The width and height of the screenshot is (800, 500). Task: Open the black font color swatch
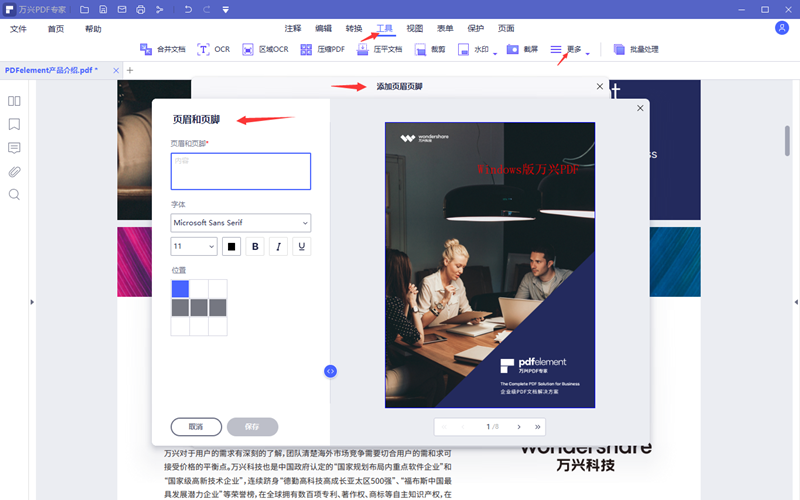232,246
